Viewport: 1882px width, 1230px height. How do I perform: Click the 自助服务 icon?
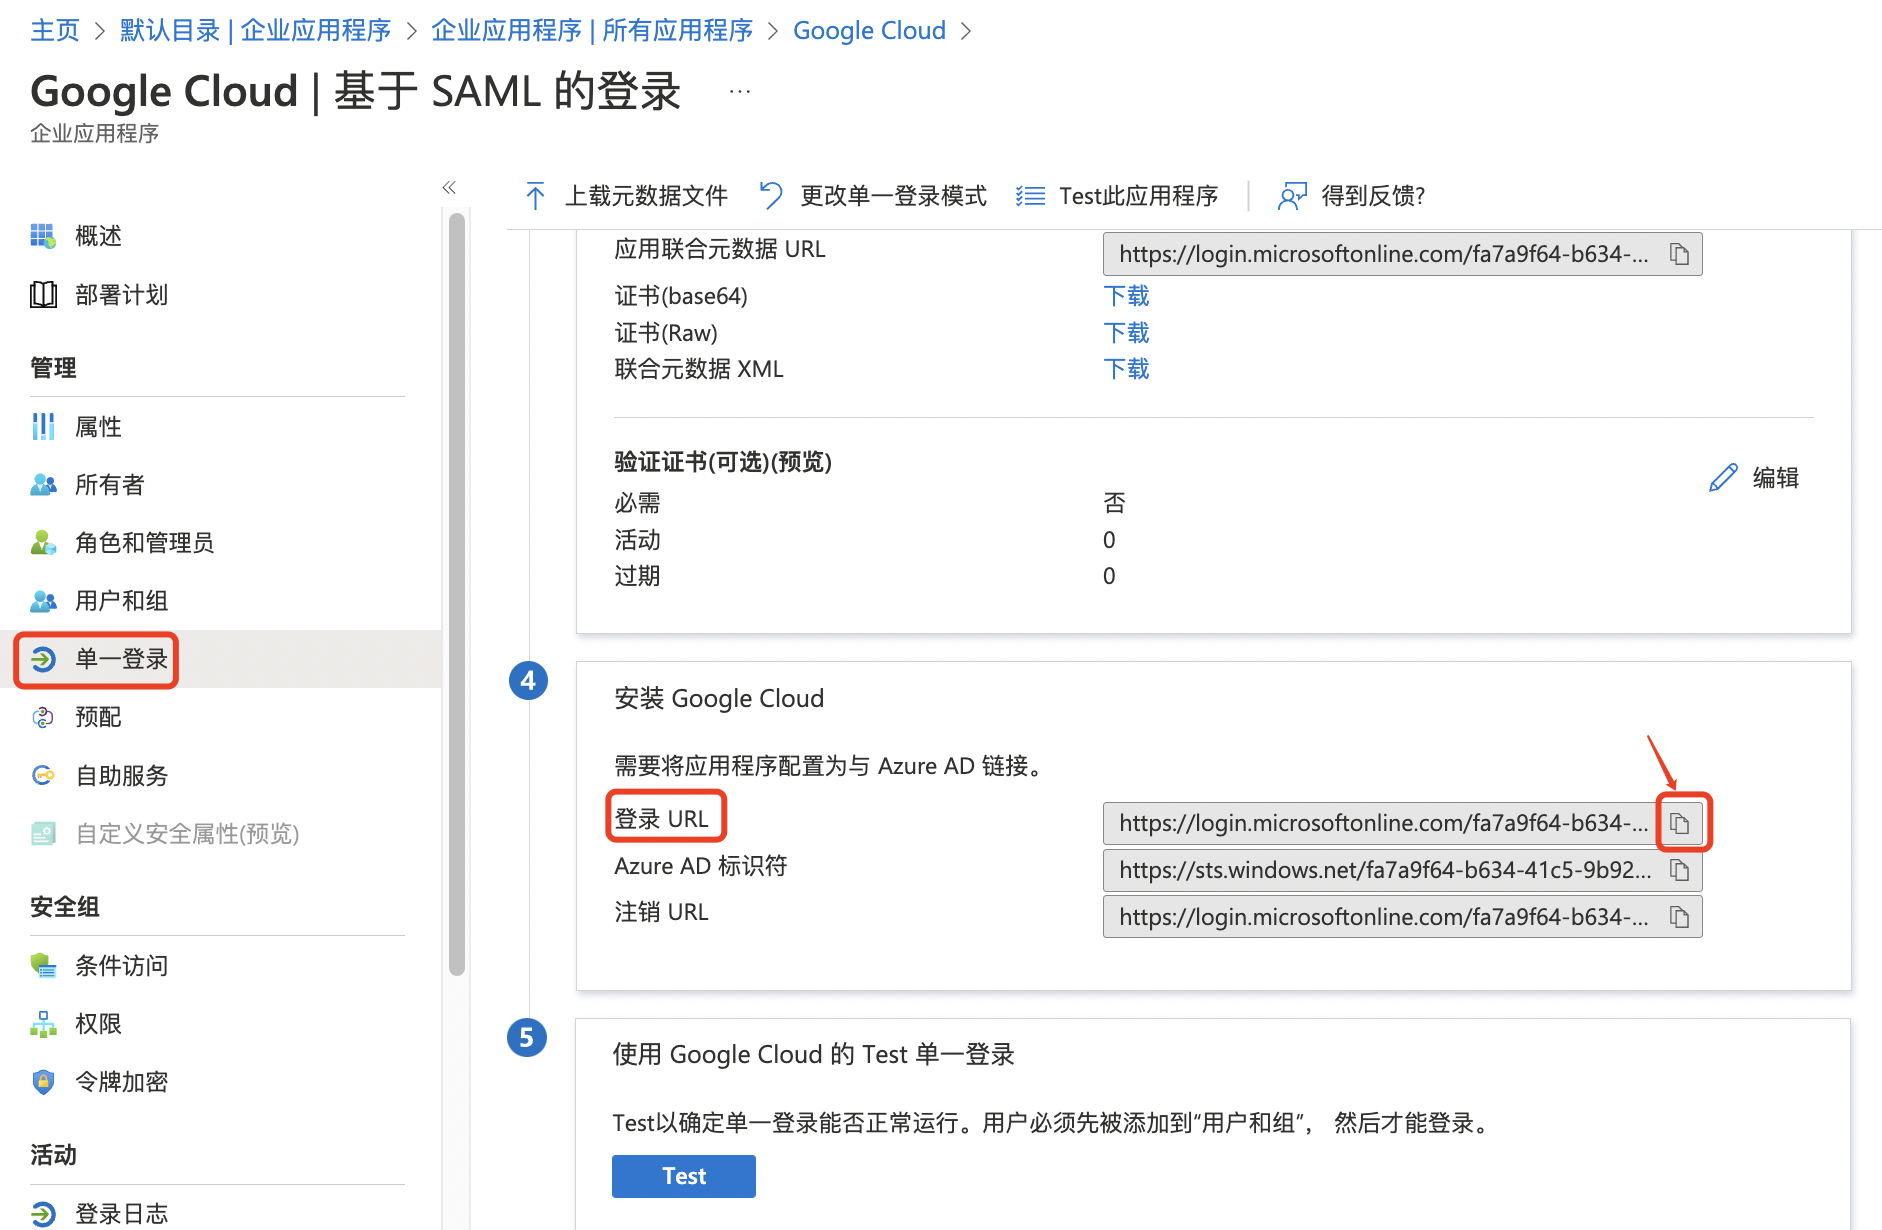pos(43,775)
